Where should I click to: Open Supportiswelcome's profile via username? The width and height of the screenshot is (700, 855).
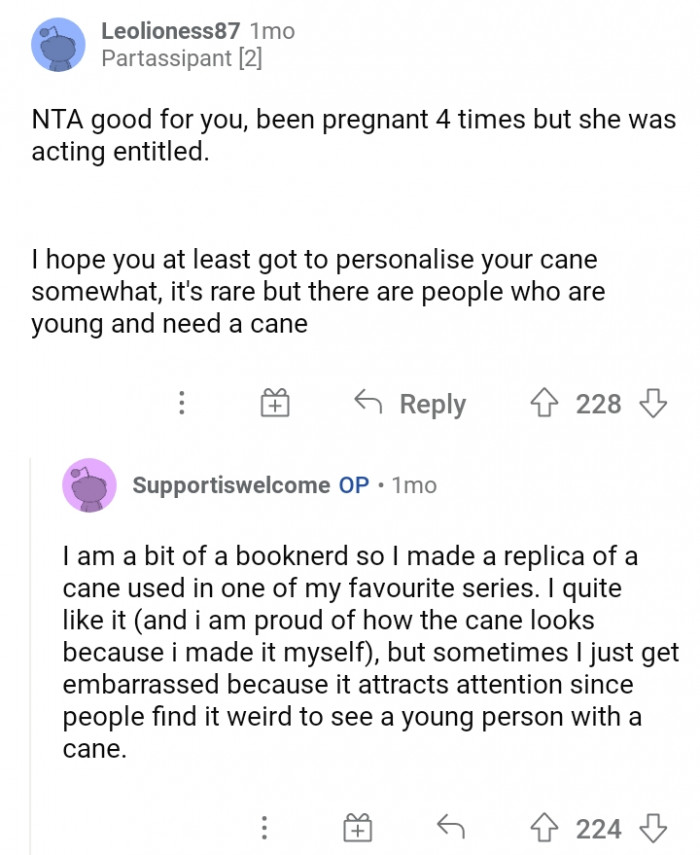[231, 485]
